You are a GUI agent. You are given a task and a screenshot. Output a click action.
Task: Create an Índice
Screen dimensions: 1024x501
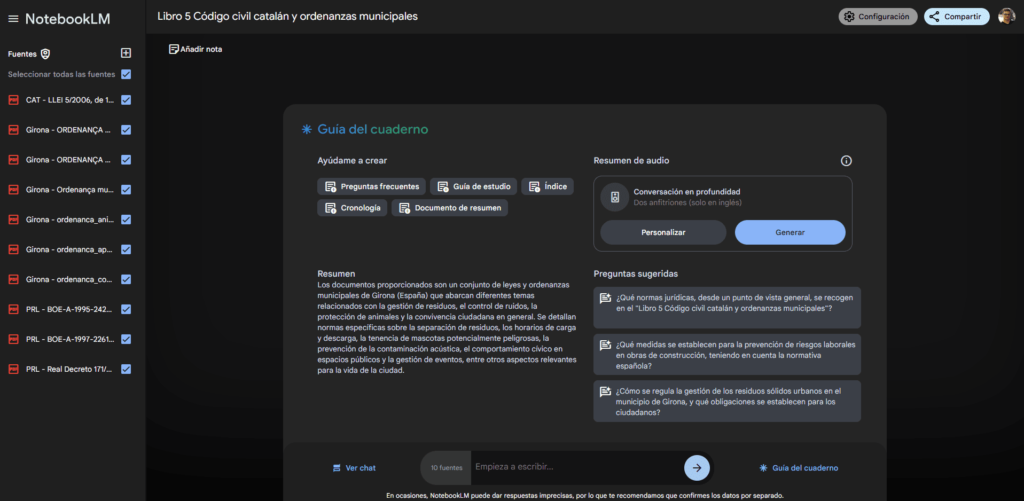(x=548, y=187)
